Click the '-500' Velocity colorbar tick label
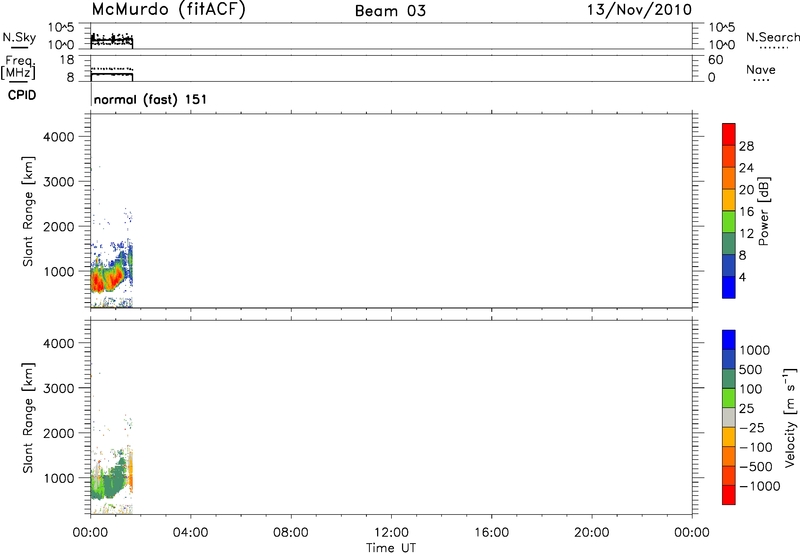The width and height of the screenshot is (800, 554). click(755, 466)
